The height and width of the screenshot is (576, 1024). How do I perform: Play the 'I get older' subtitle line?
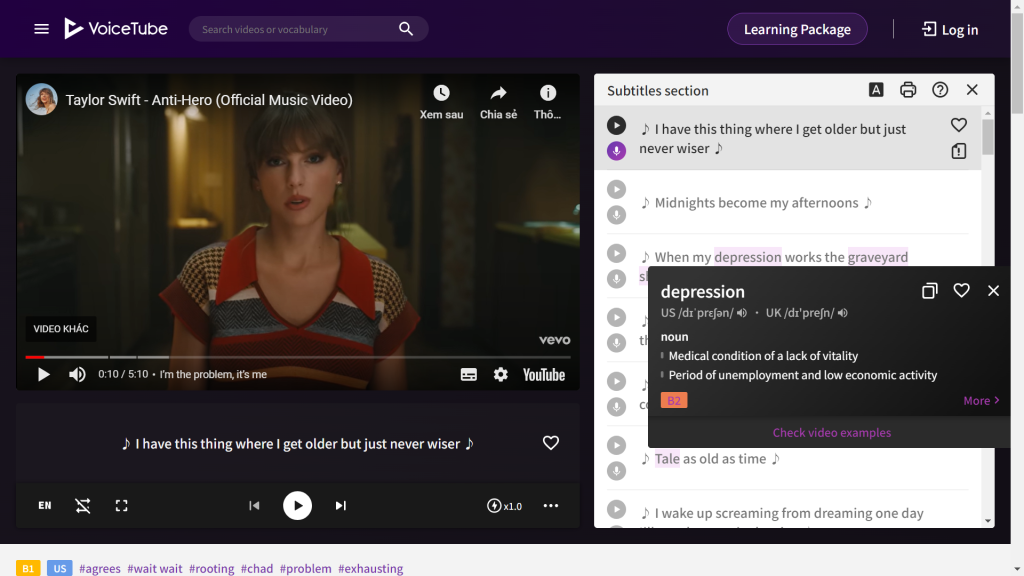(616, 125)
